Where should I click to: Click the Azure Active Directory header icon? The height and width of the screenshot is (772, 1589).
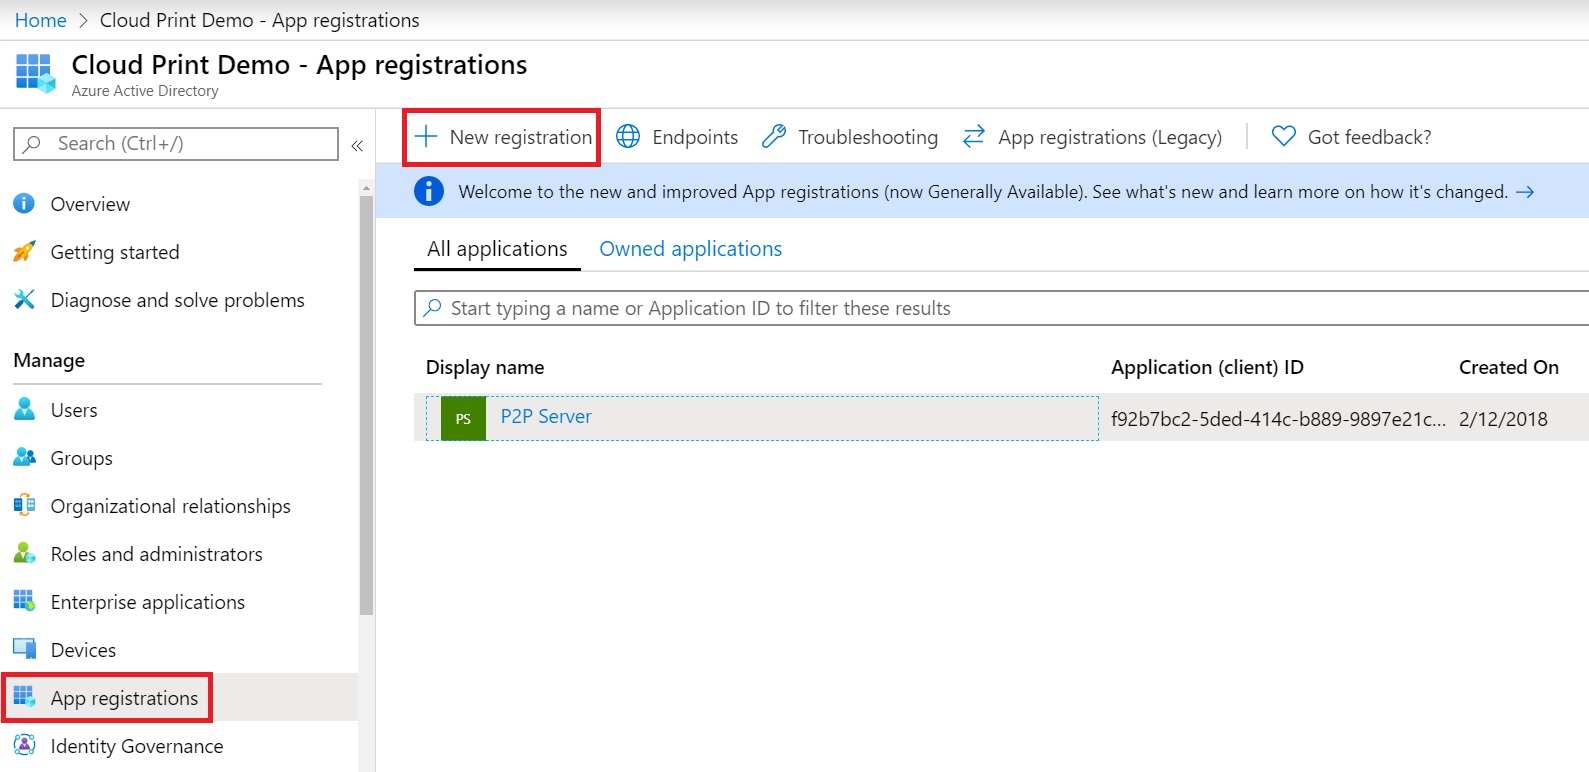click(x=35, y=73)
